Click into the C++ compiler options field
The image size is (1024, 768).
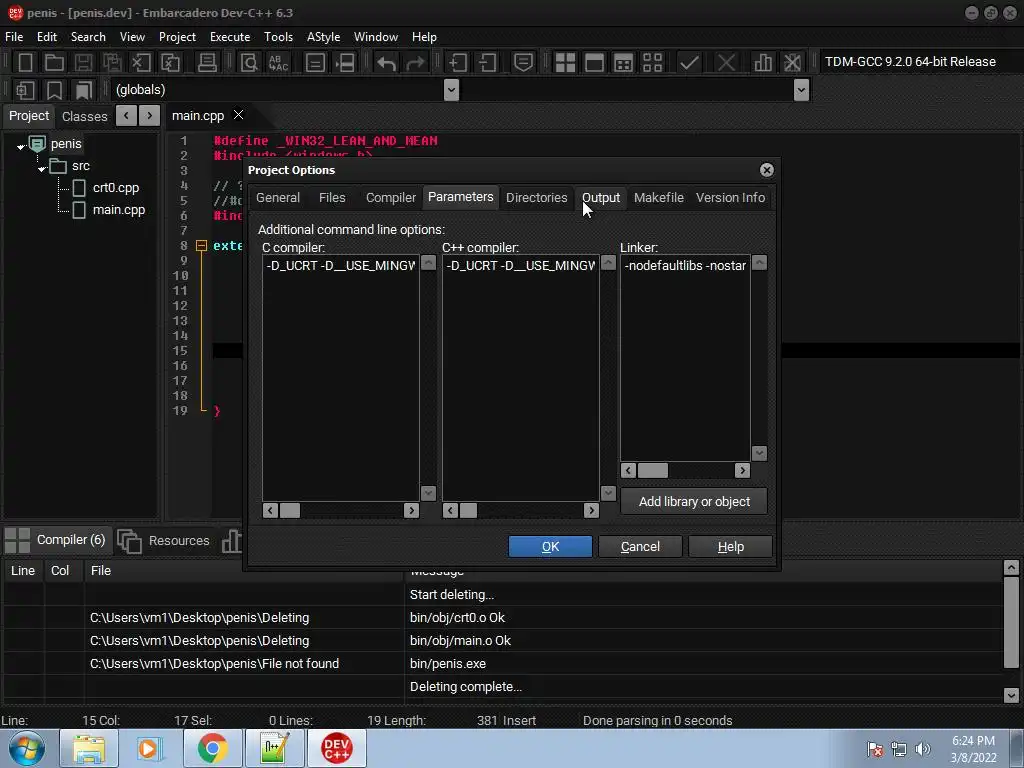coord(520,378)
